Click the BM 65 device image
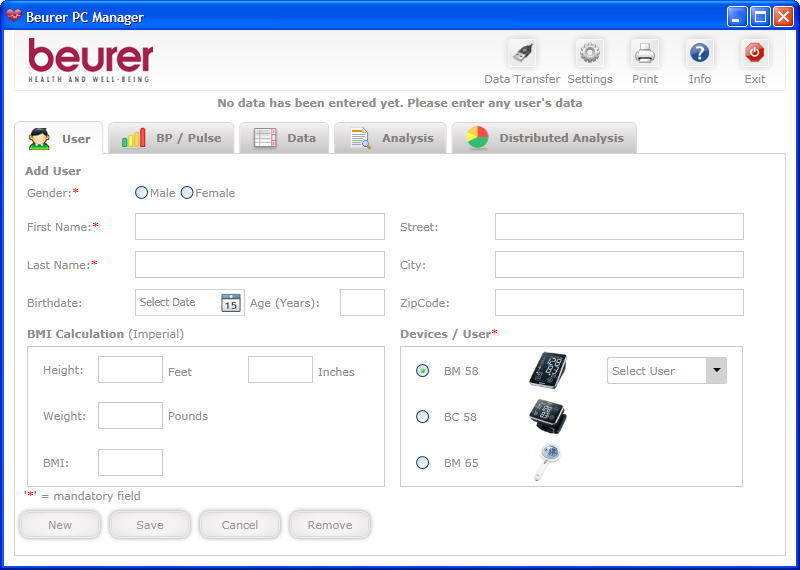Image resolution: width=800 pixels, height=570 pixels. (546, 462)
